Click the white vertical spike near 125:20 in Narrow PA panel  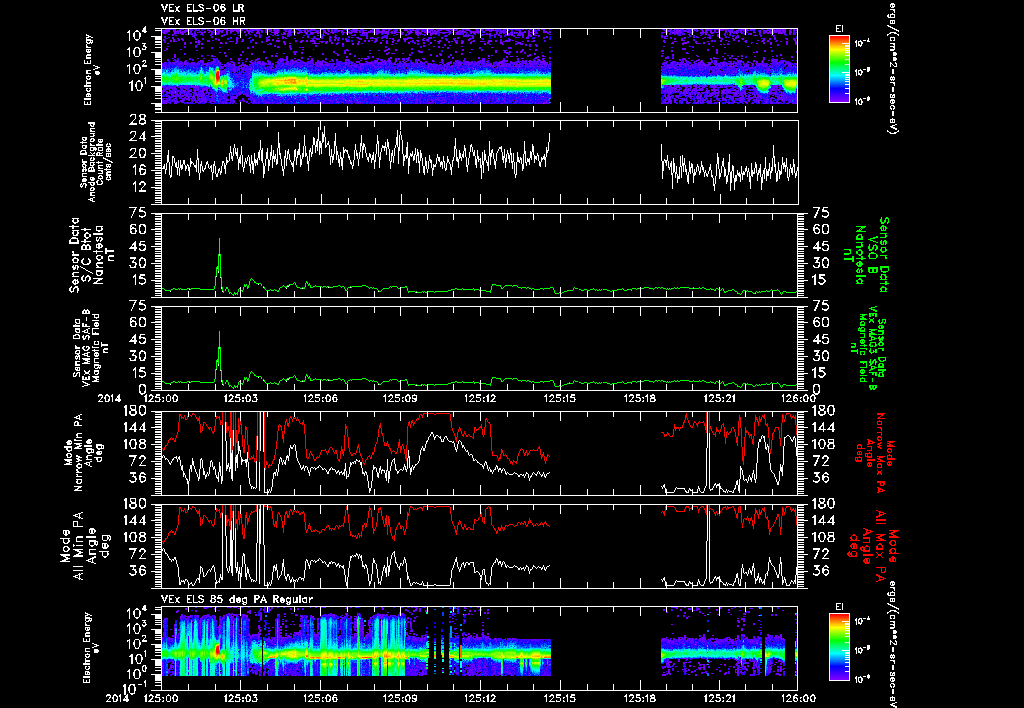[707, 451]
